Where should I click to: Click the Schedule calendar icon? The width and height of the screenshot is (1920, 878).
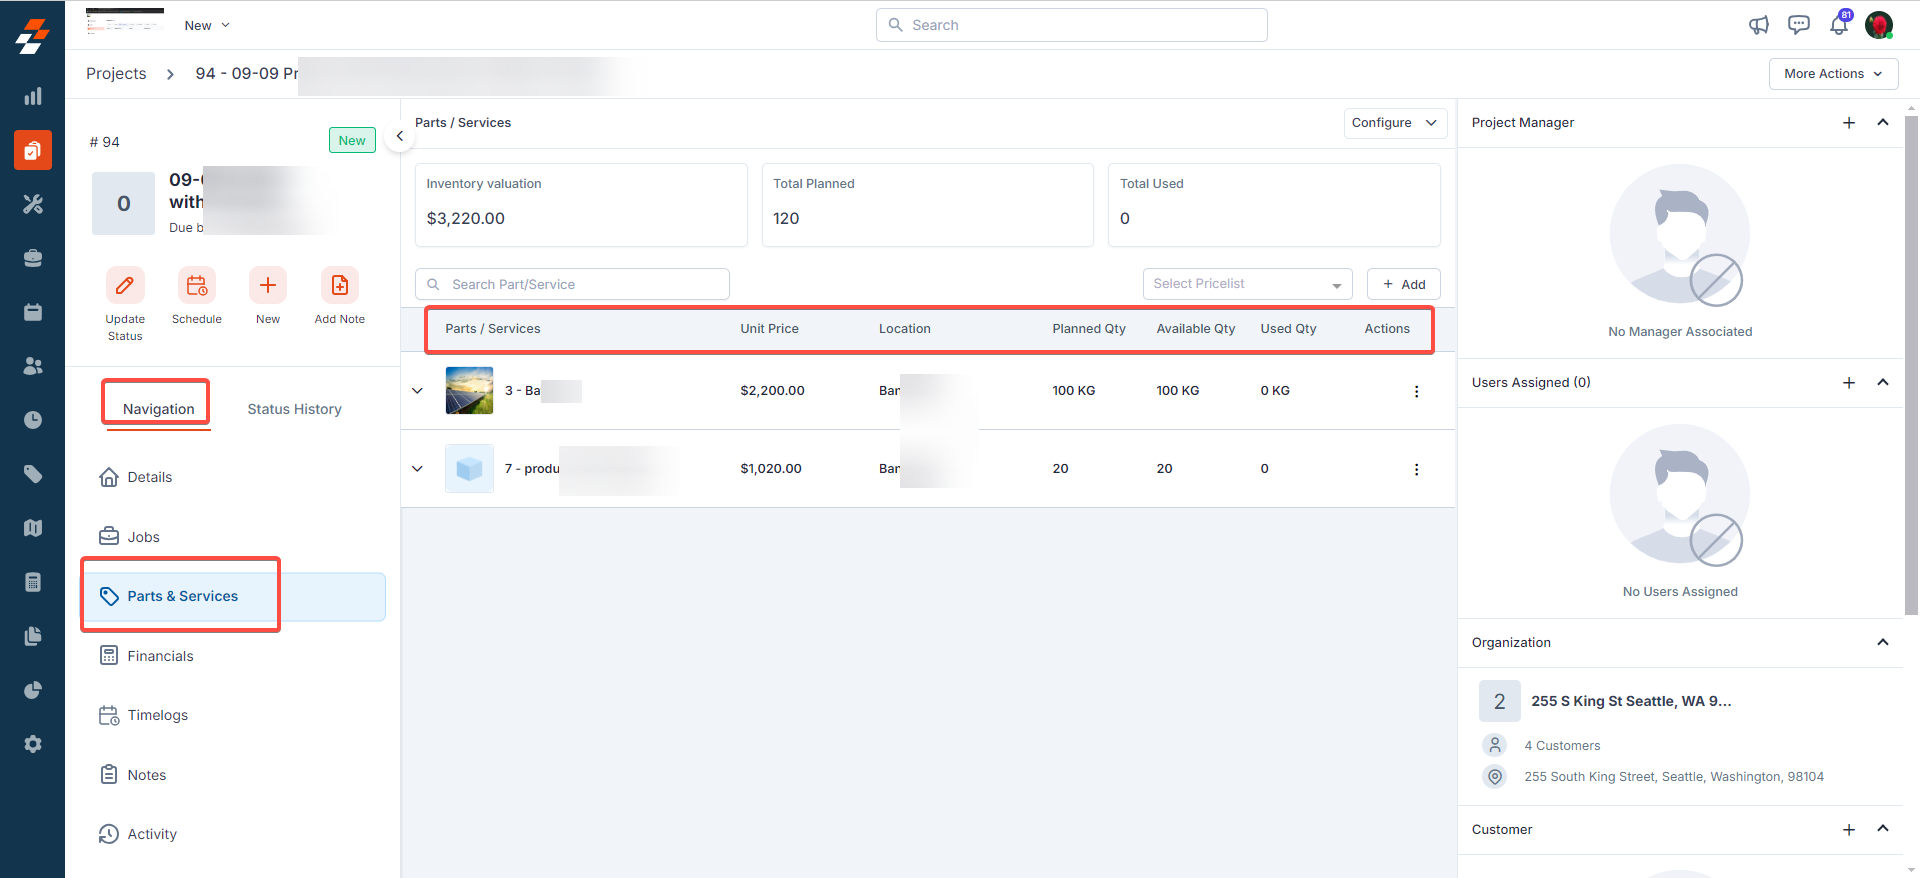(x=197, y=286)
